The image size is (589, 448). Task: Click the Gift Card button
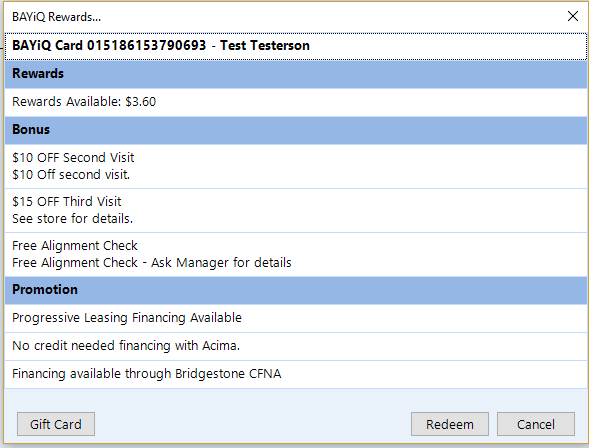point(56,424)
